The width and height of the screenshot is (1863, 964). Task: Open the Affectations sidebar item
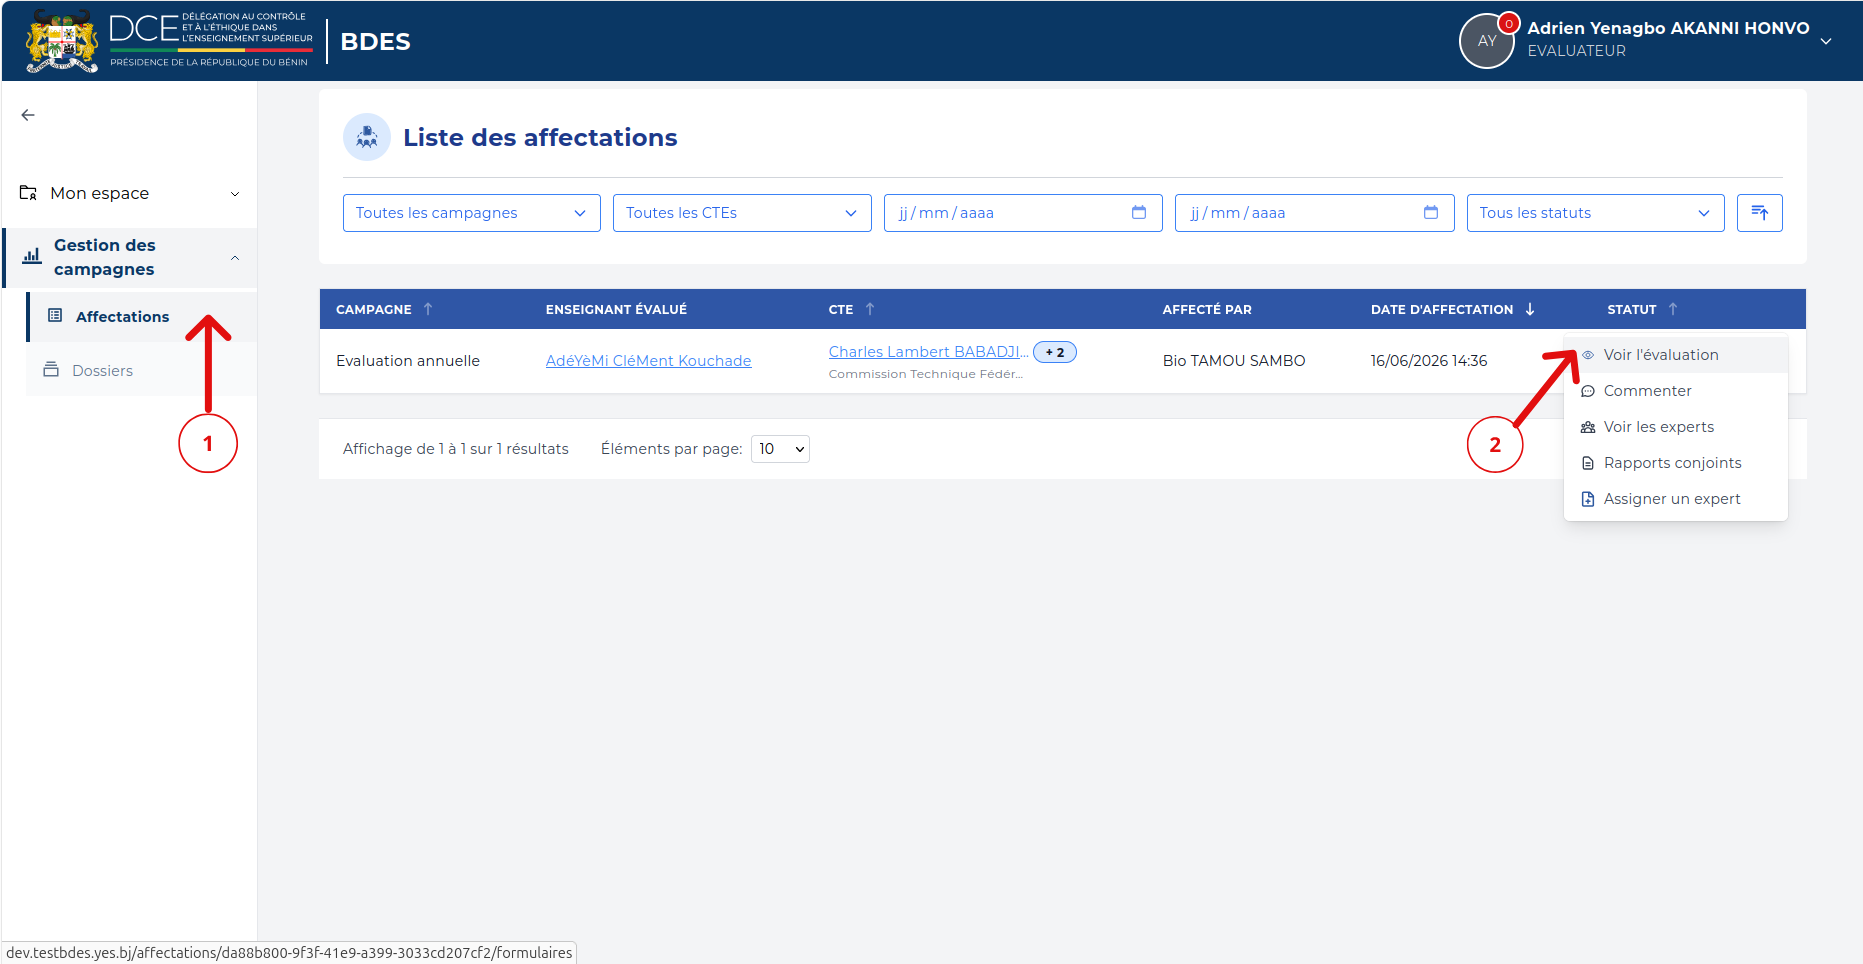tap(142, 317)
